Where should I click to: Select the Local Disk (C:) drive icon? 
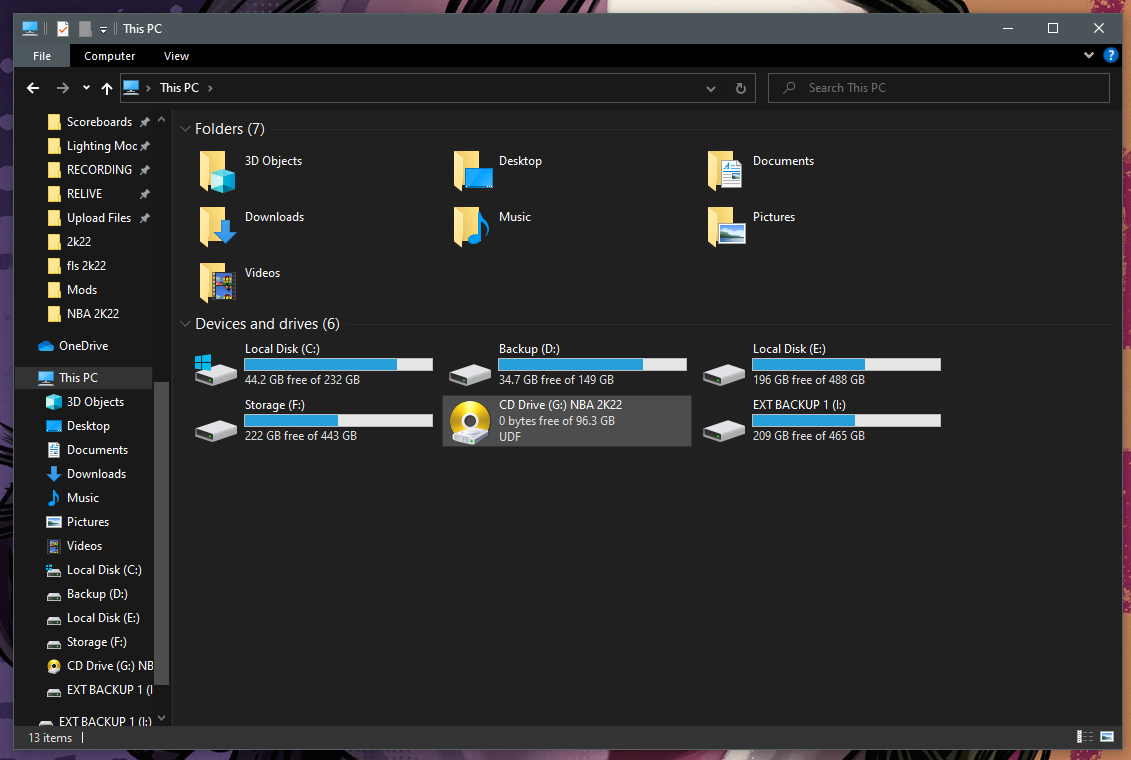coord(215,370)
